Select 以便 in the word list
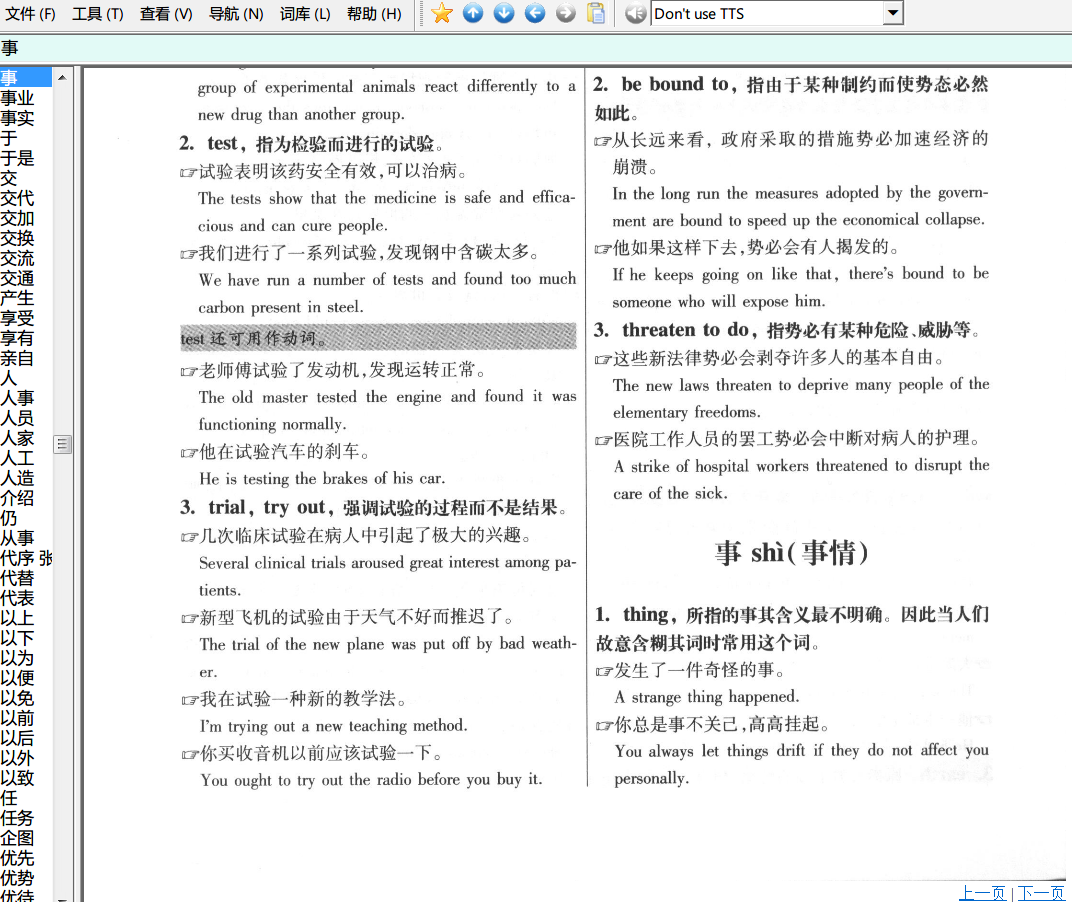 point(17,678)
